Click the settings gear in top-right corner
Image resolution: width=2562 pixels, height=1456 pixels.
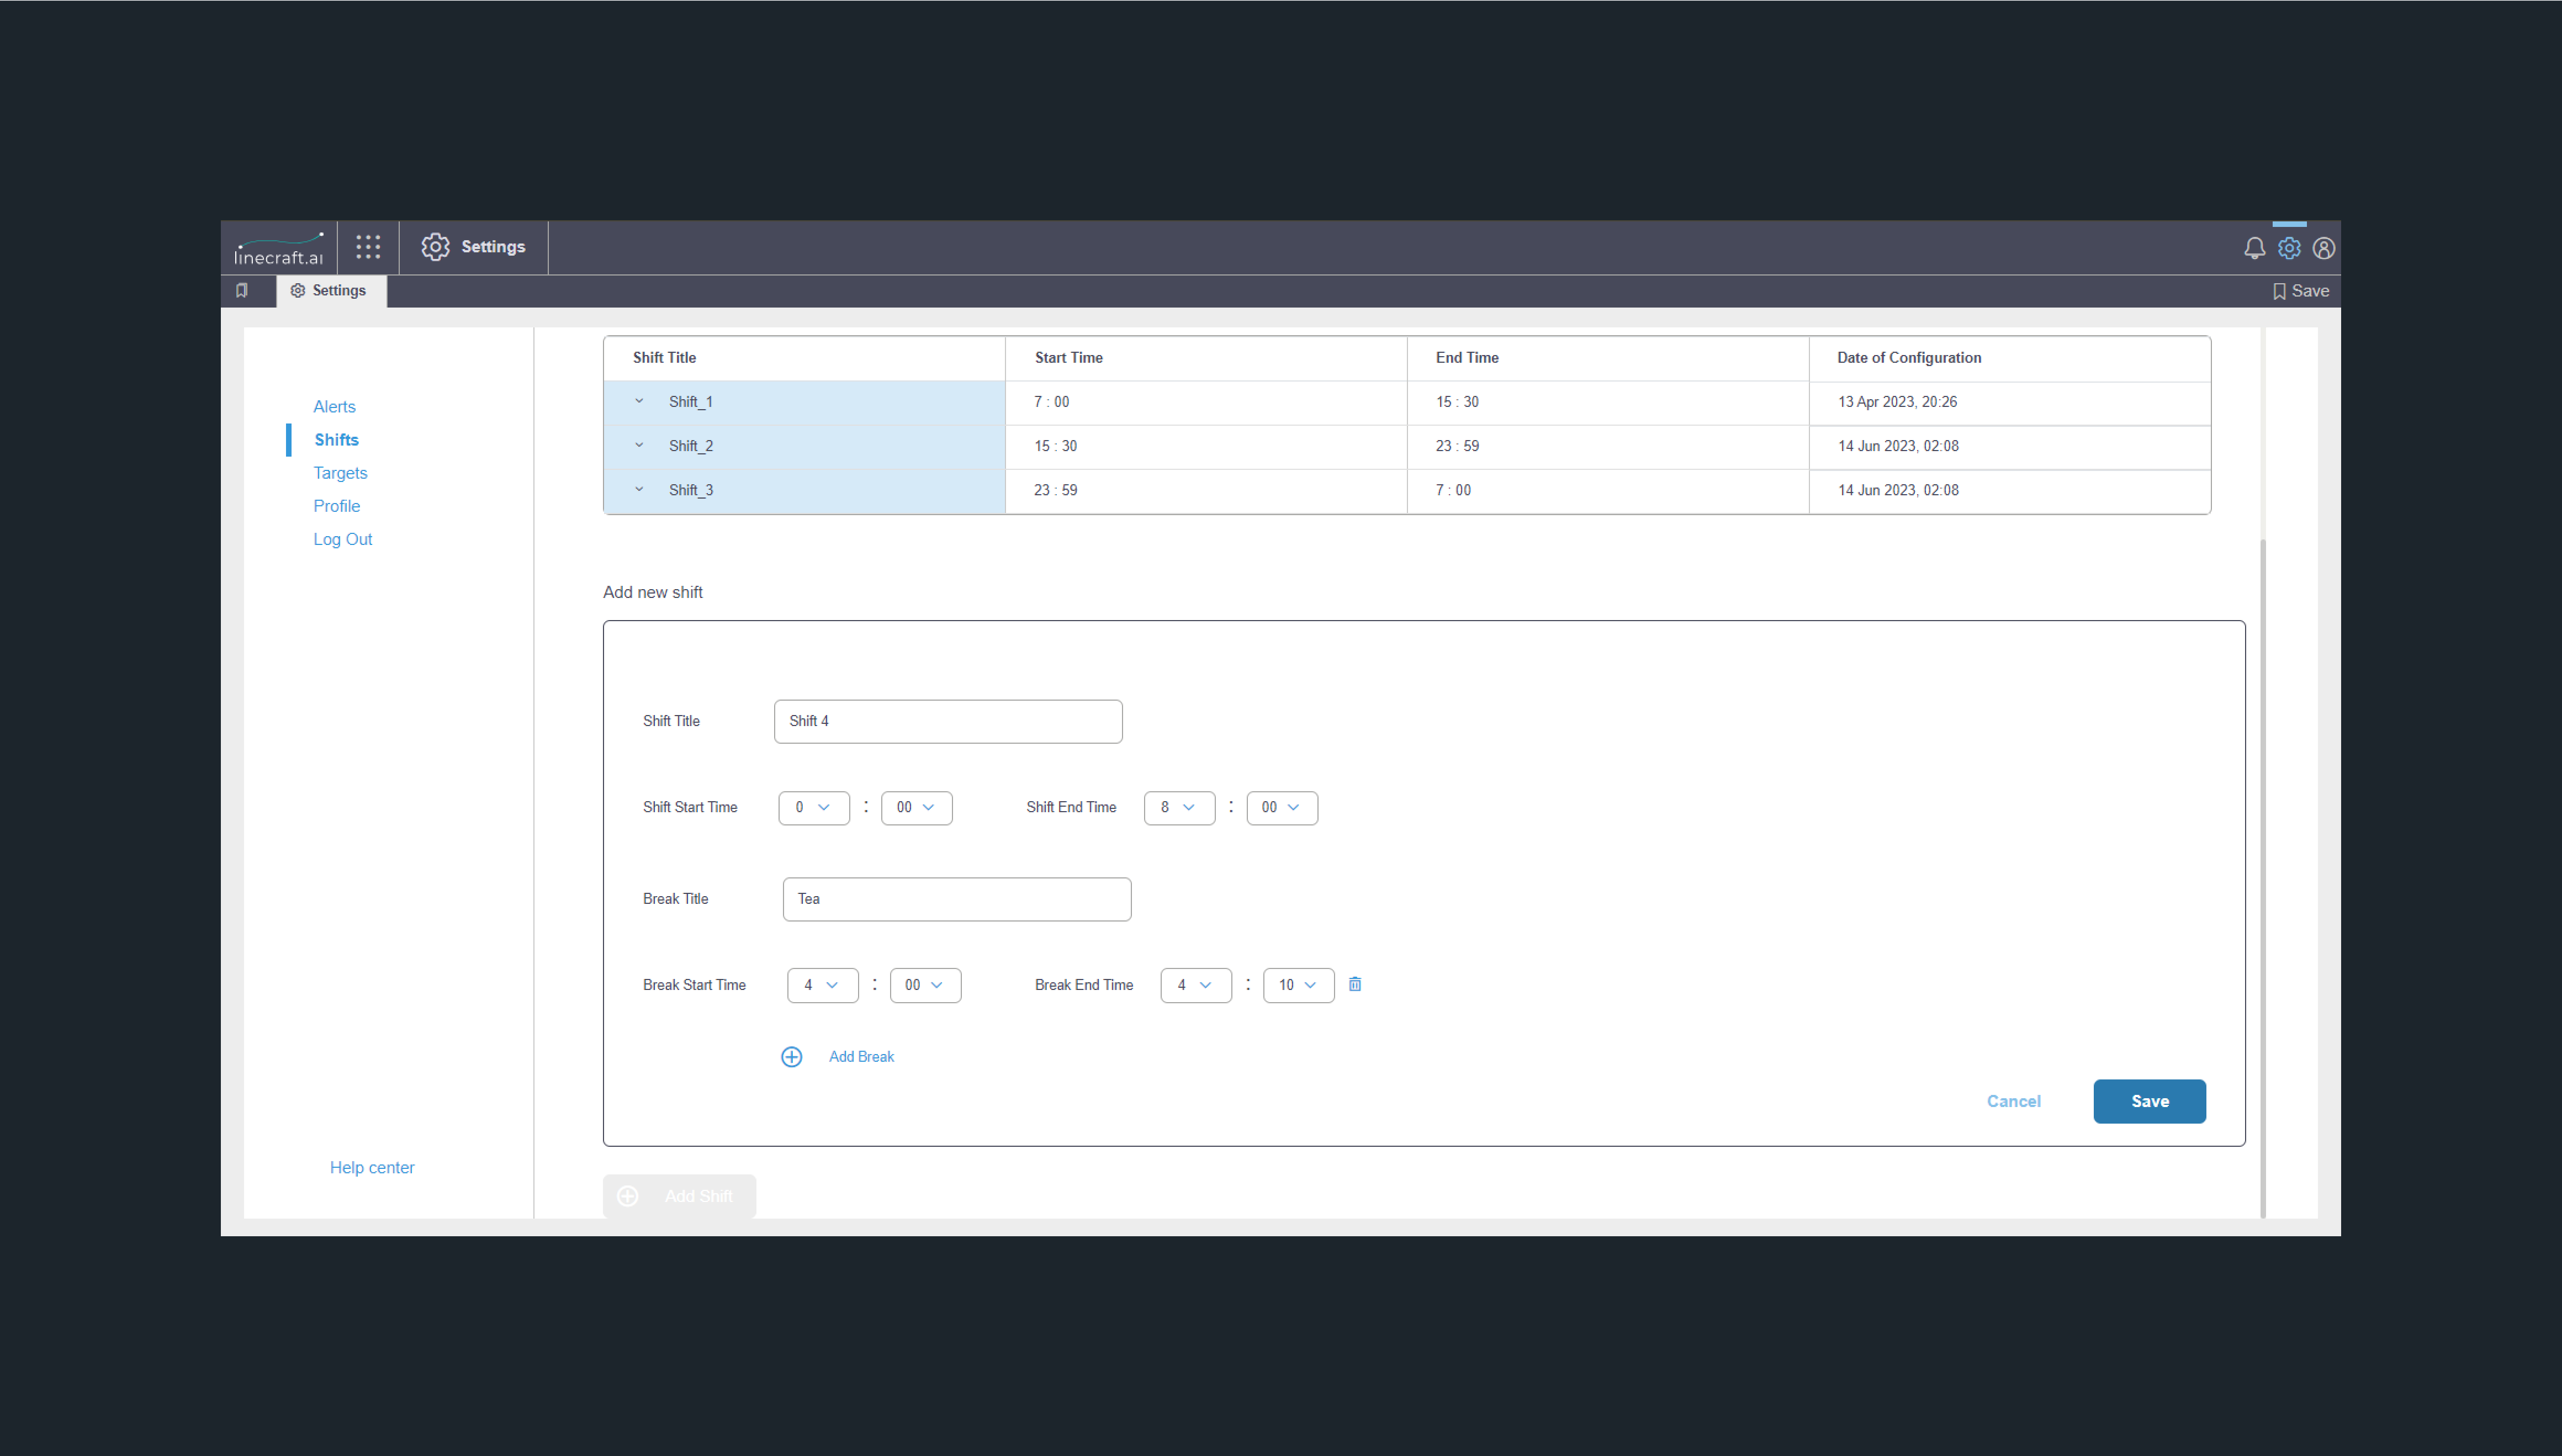pyautogui.click(x=2289, y=248)
